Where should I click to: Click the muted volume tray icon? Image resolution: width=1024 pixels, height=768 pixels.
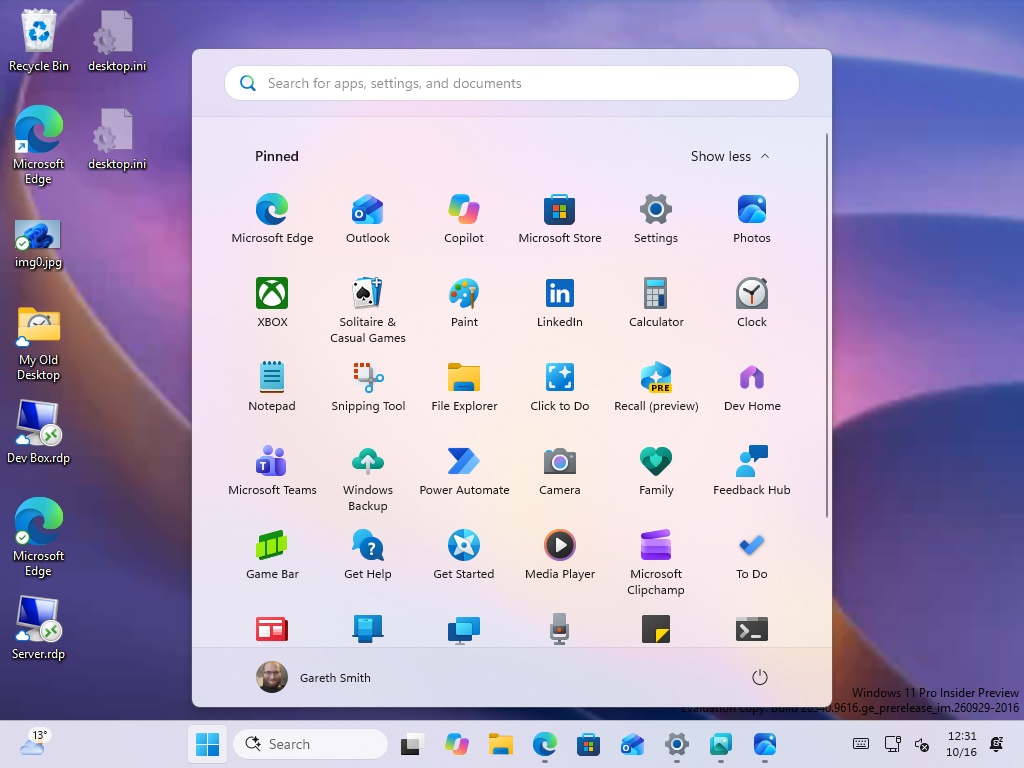(922, 744)
